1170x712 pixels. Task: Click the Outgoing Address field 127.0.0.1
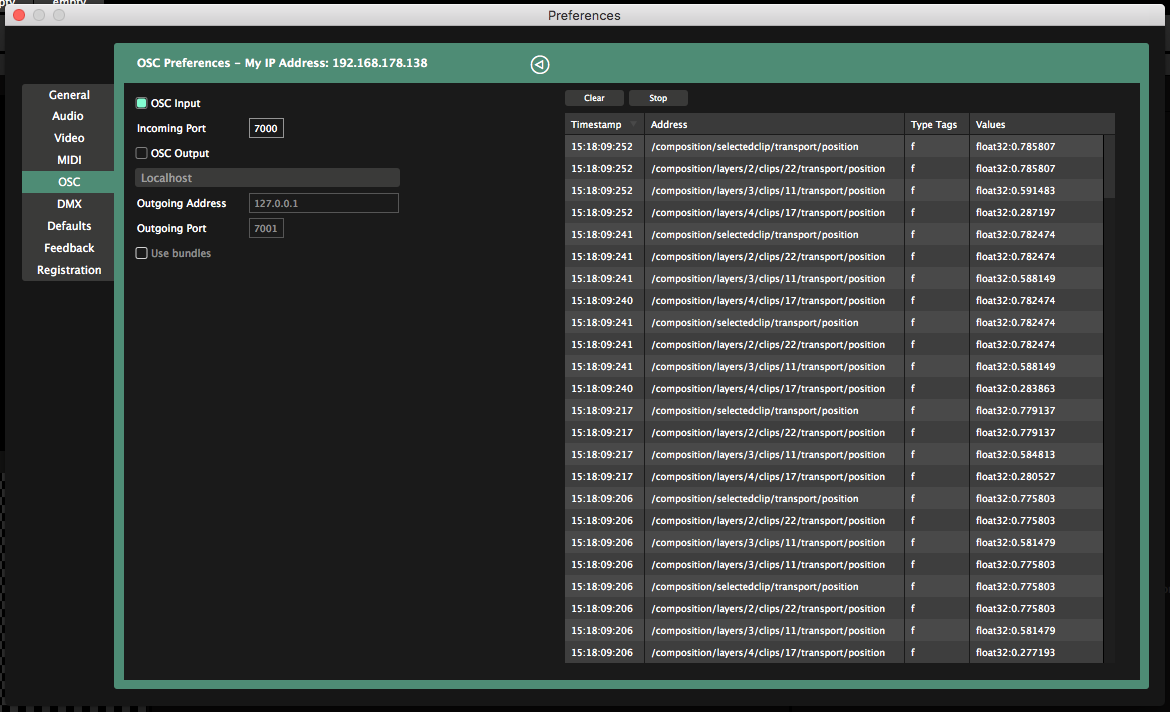[323, 203]
